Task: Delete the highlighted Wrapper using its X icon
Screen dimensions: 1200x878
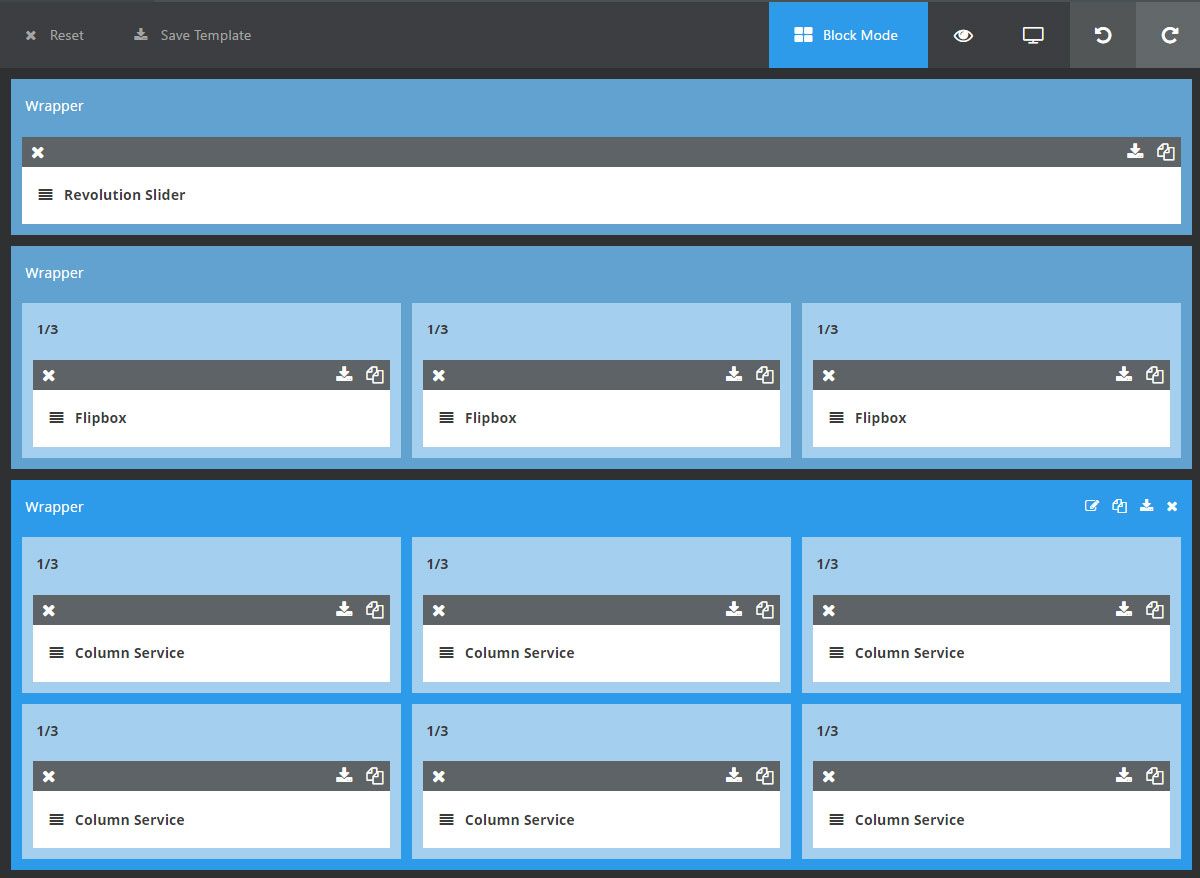Action: [x=1172, y=506]
